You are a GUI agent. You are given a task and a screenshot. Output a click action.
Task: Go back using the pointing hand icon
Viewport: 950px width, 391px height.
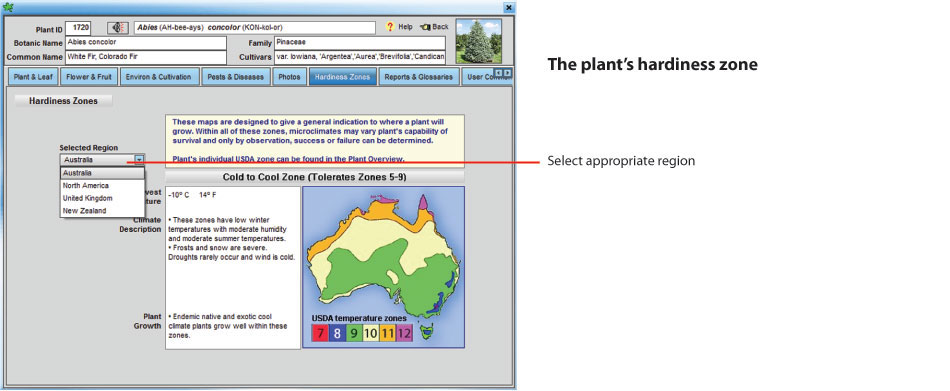click(x=425, y=27)
